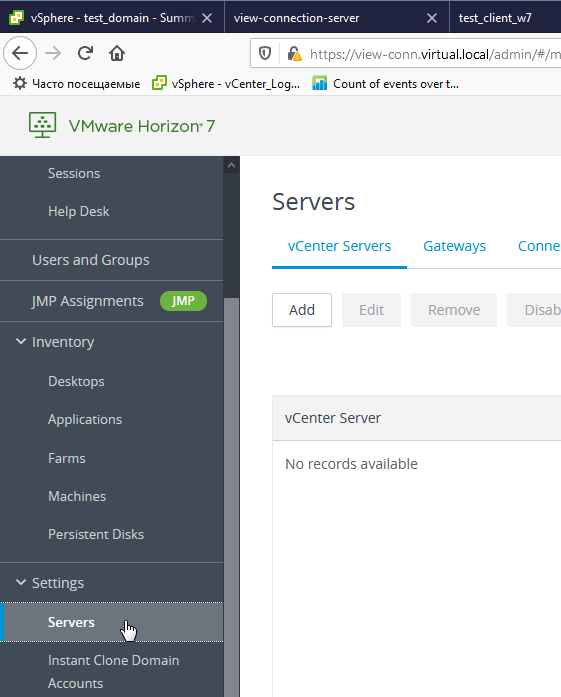Switch to the test_client_w7 browser tab

[x=505, y=18]
